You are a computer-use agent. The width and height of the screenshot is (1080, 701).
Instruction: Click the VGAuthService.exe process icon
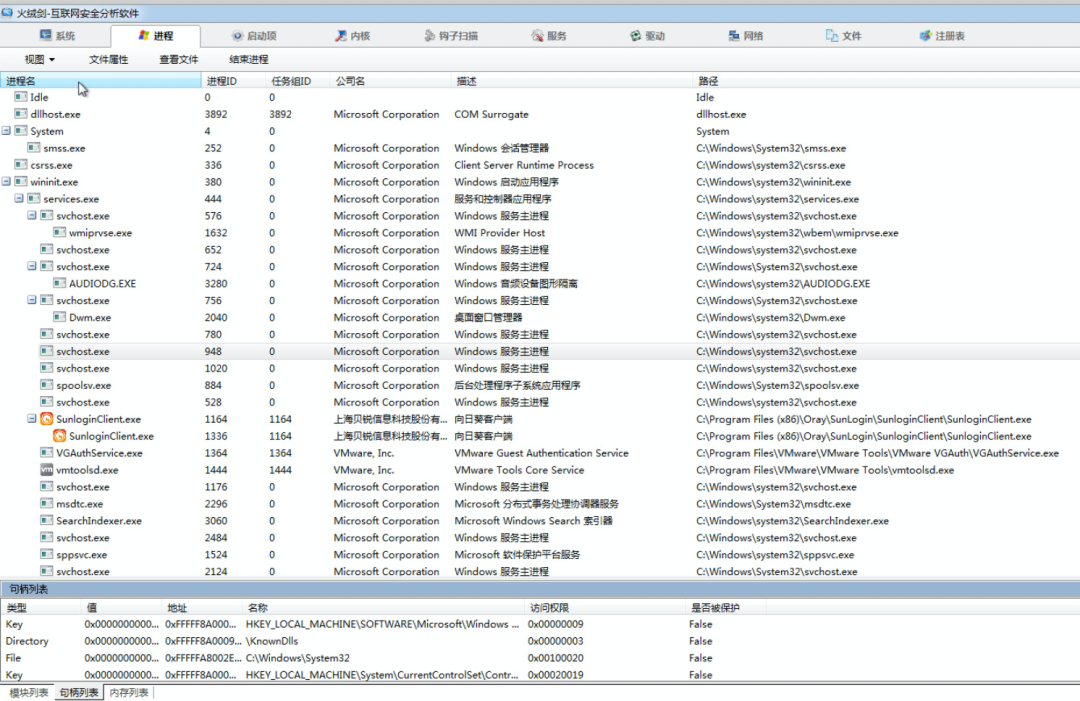tap(46, 452)
